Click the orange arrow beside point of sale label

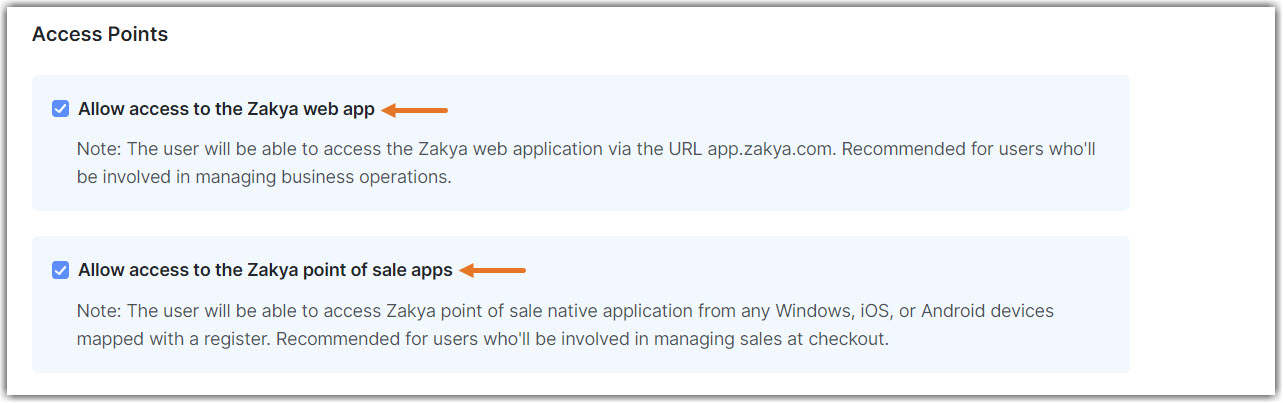pyautogui.click(x=493, y=270)
